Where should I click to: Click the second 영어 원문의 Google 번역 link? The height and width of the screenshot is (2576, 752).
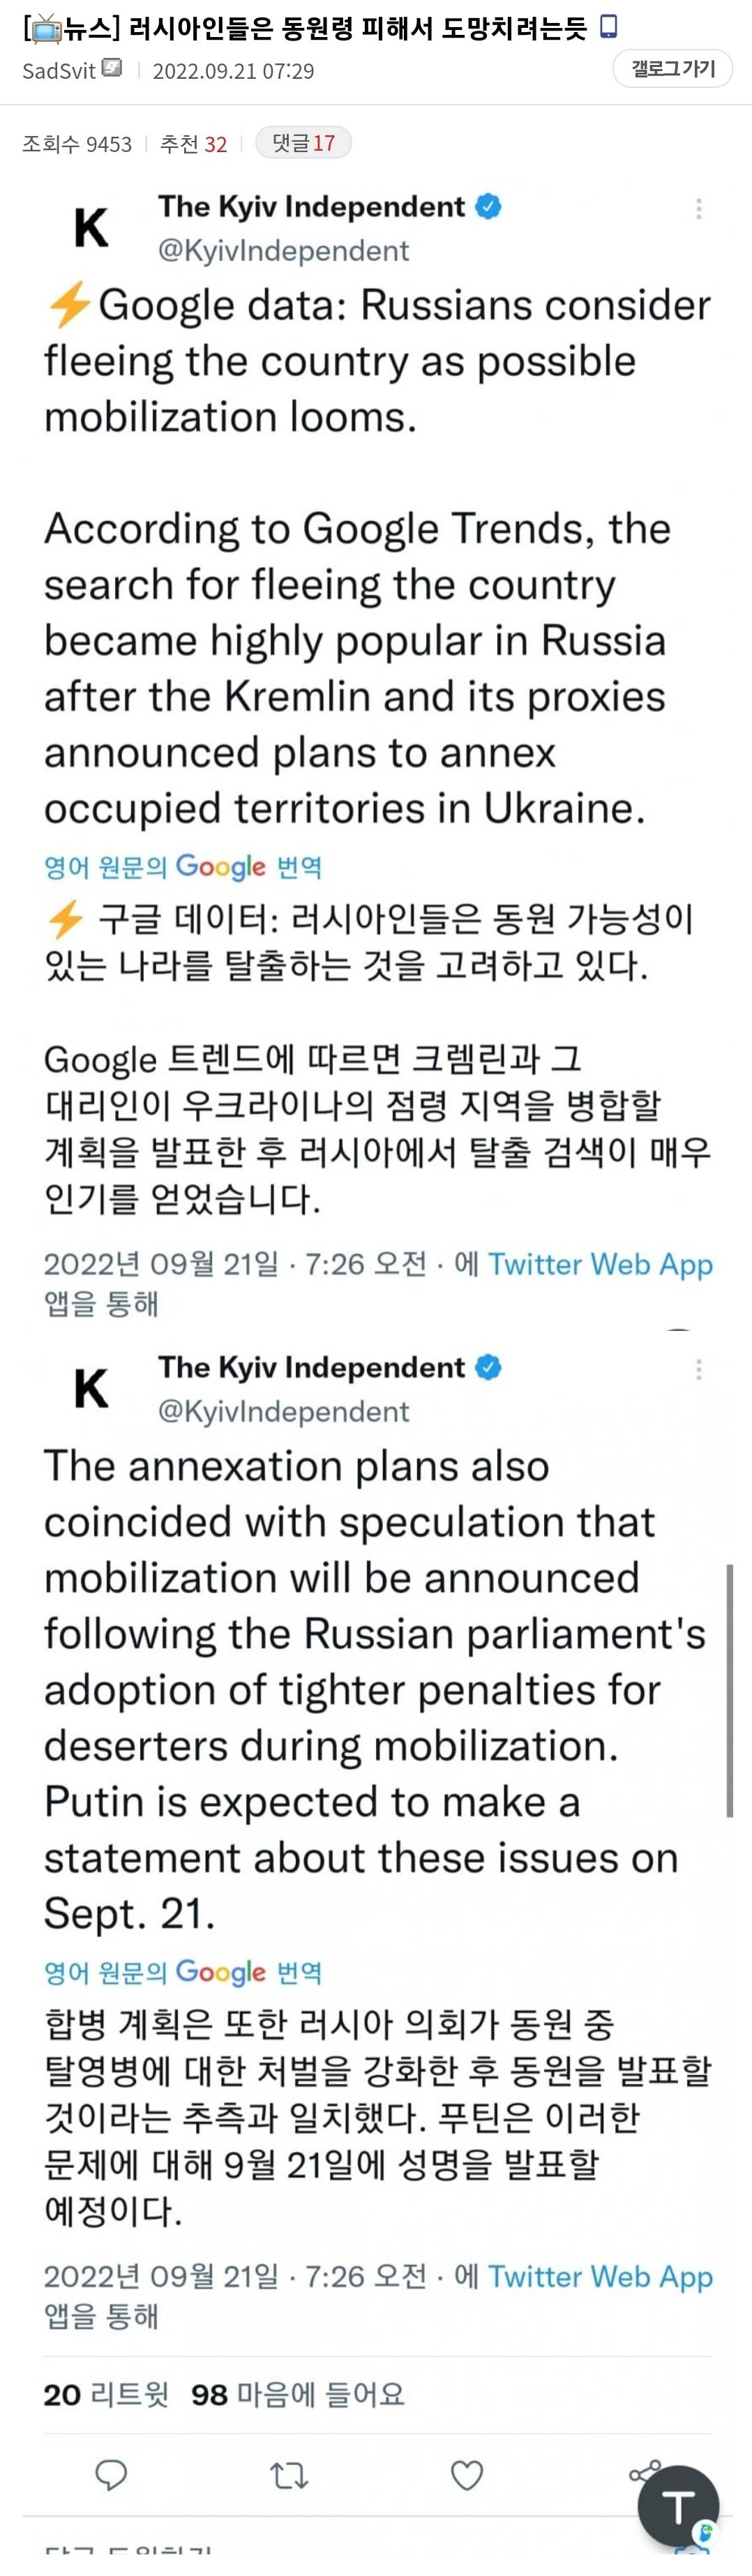click(183, 1972)
